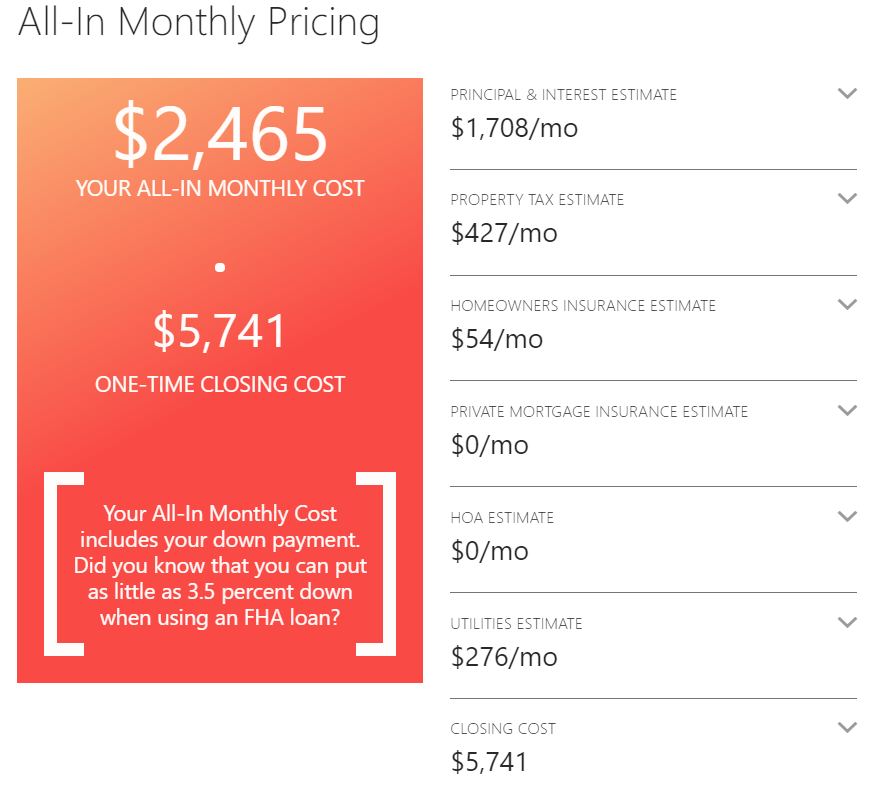The height and width of the screenshot is (798, 878).
Task: Click the HOA Estimate label
Action: click(x=502, y=518)
